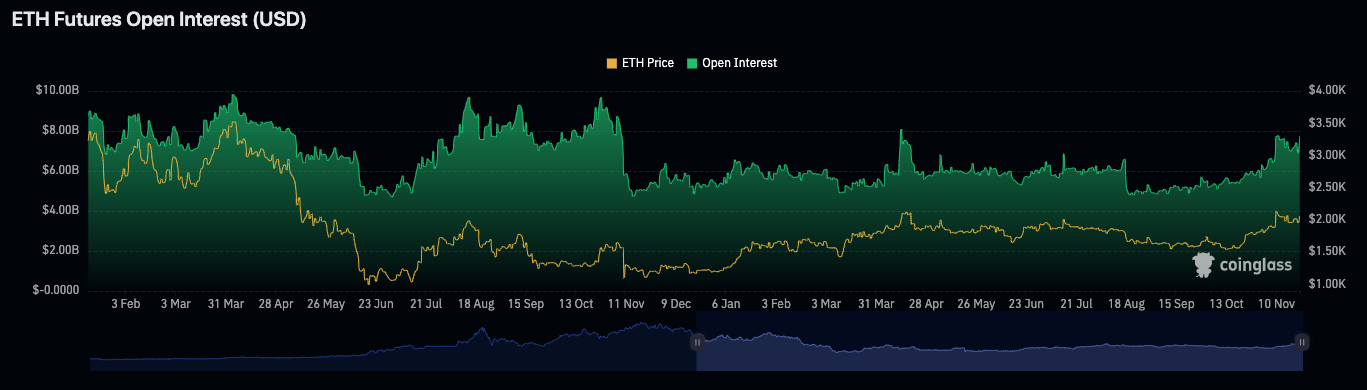Click the $10.00B left axis label

(x=58, y=90)
